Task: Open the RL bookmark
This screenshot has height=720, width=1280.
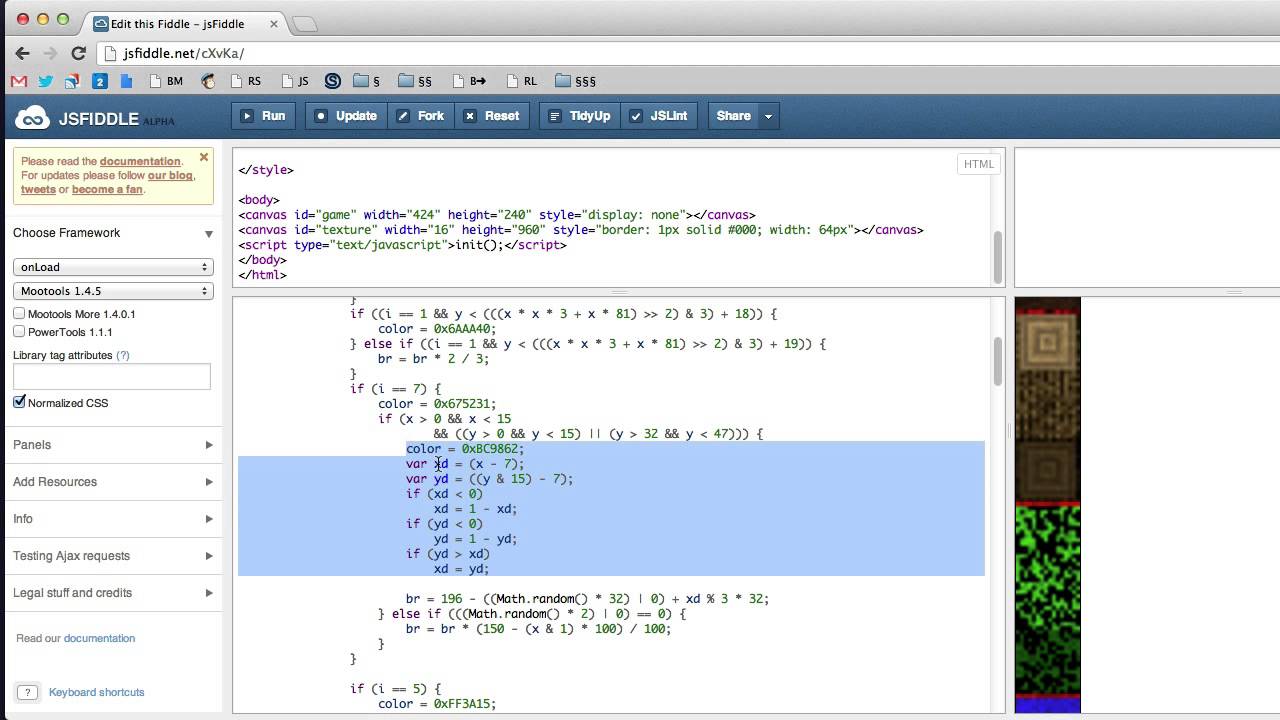Action: coord(522,81)
